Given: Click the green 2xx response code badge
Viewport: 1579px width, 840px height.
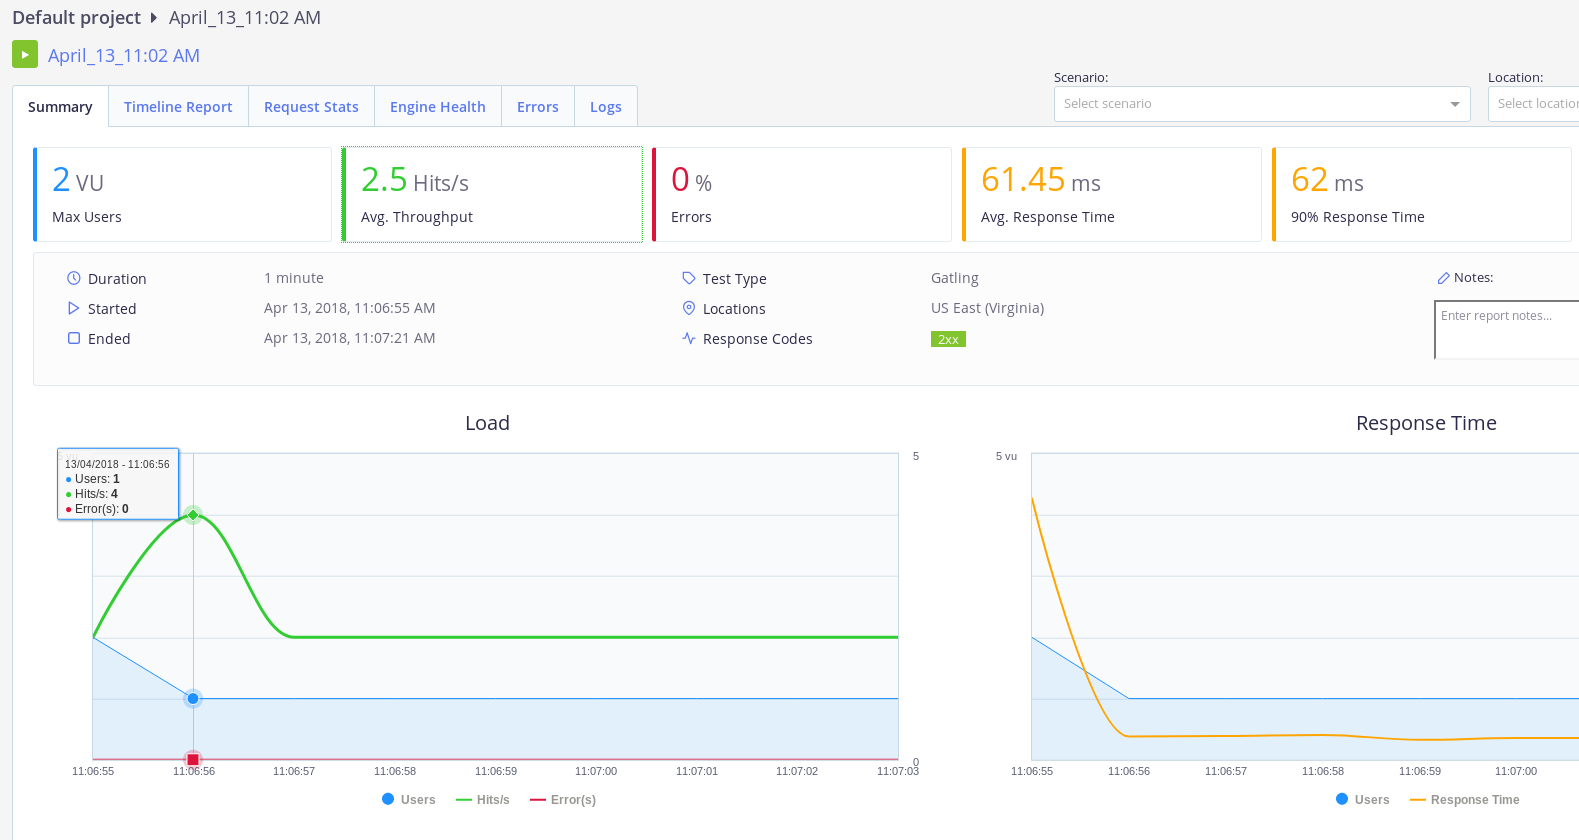Looking at the screenshot, I should (948, 339).
